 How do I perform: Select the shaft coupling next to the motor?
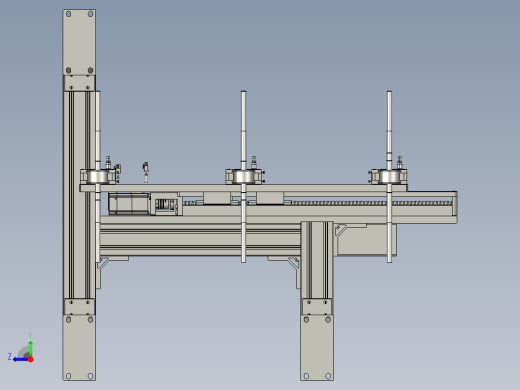click(166, 205)
